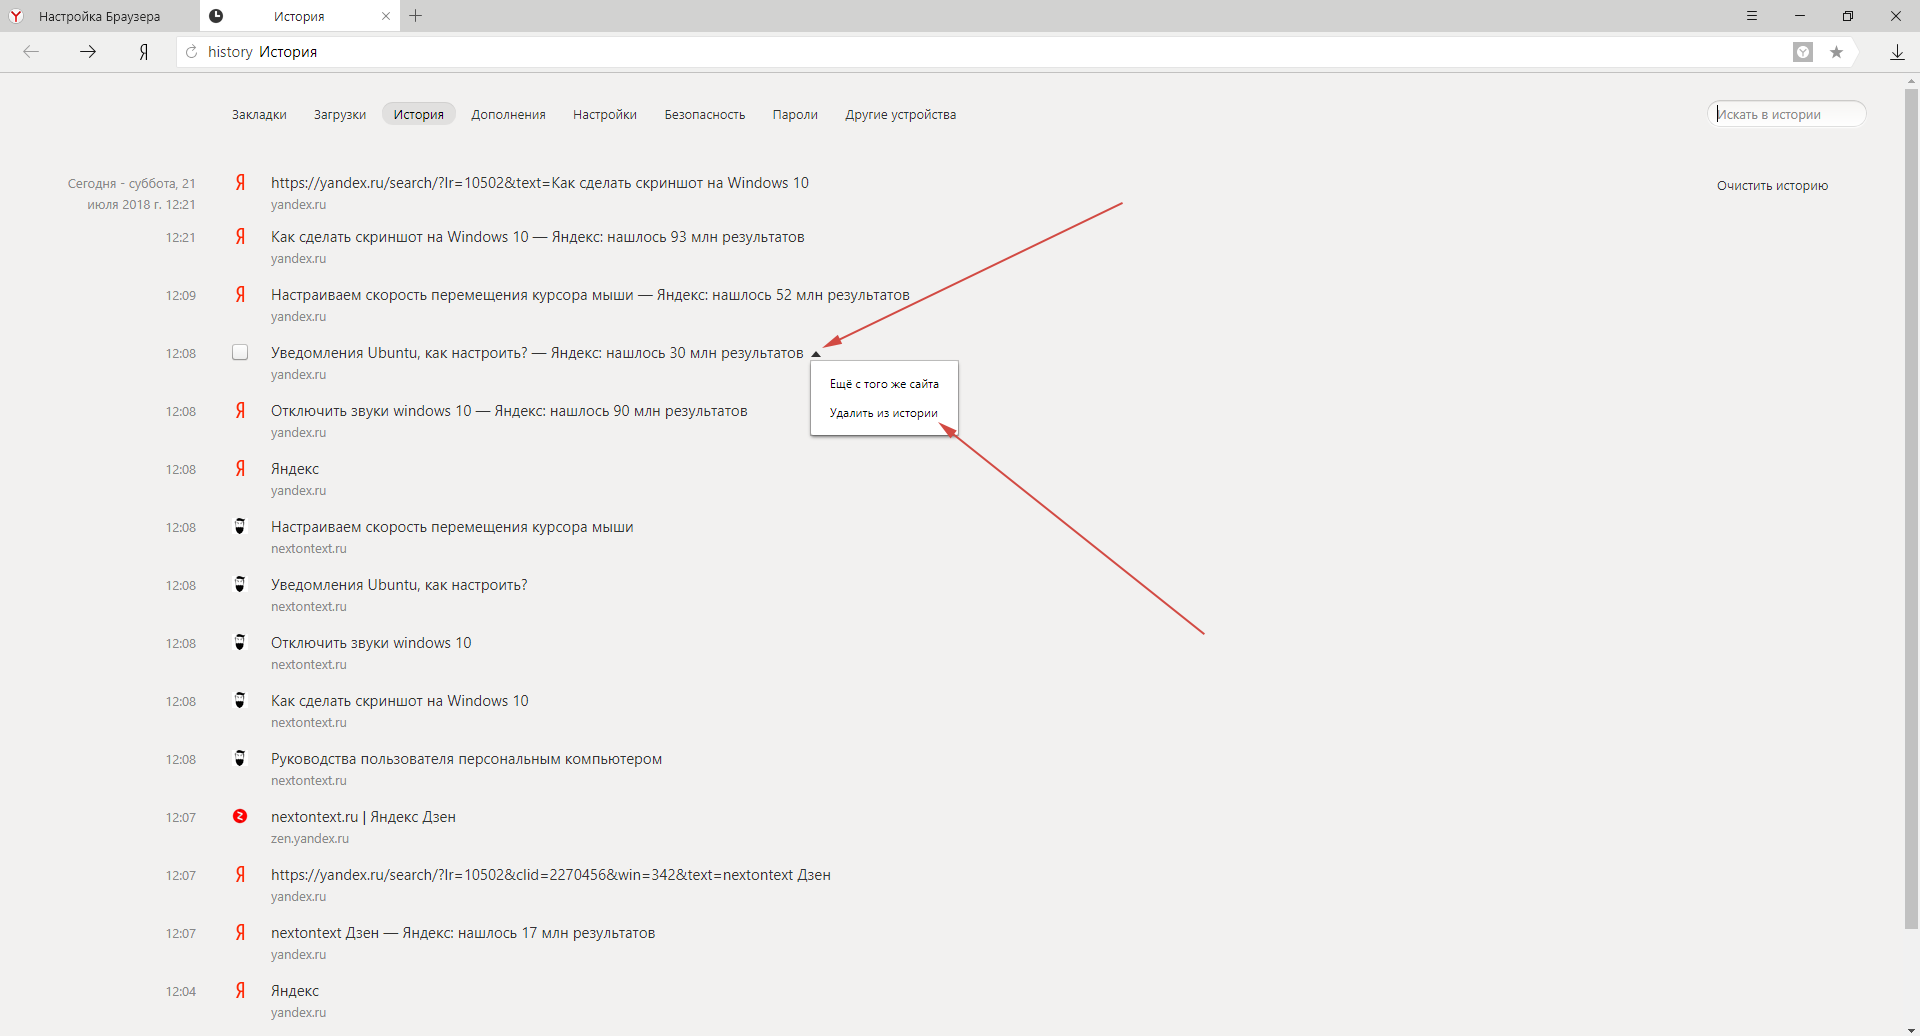Click Yandex favicon of 'Настраиваем скорость перемещения курсора мыши — Яндекс'
Viewport: 1920px width, 1036px height.
pyautogui.click(x=240, y=295)
